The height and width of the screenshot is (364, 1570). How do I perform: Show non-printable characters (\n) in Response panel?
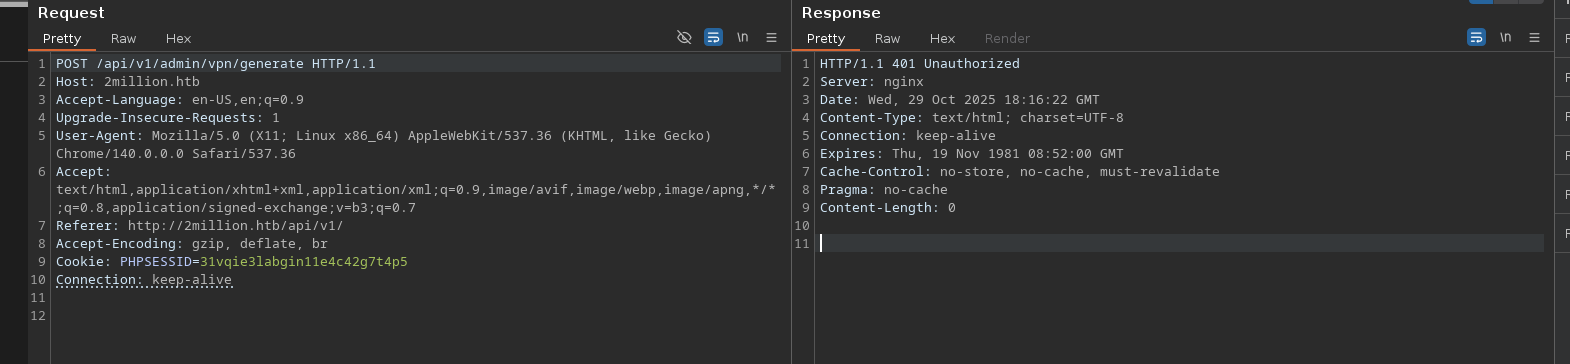1506,37
